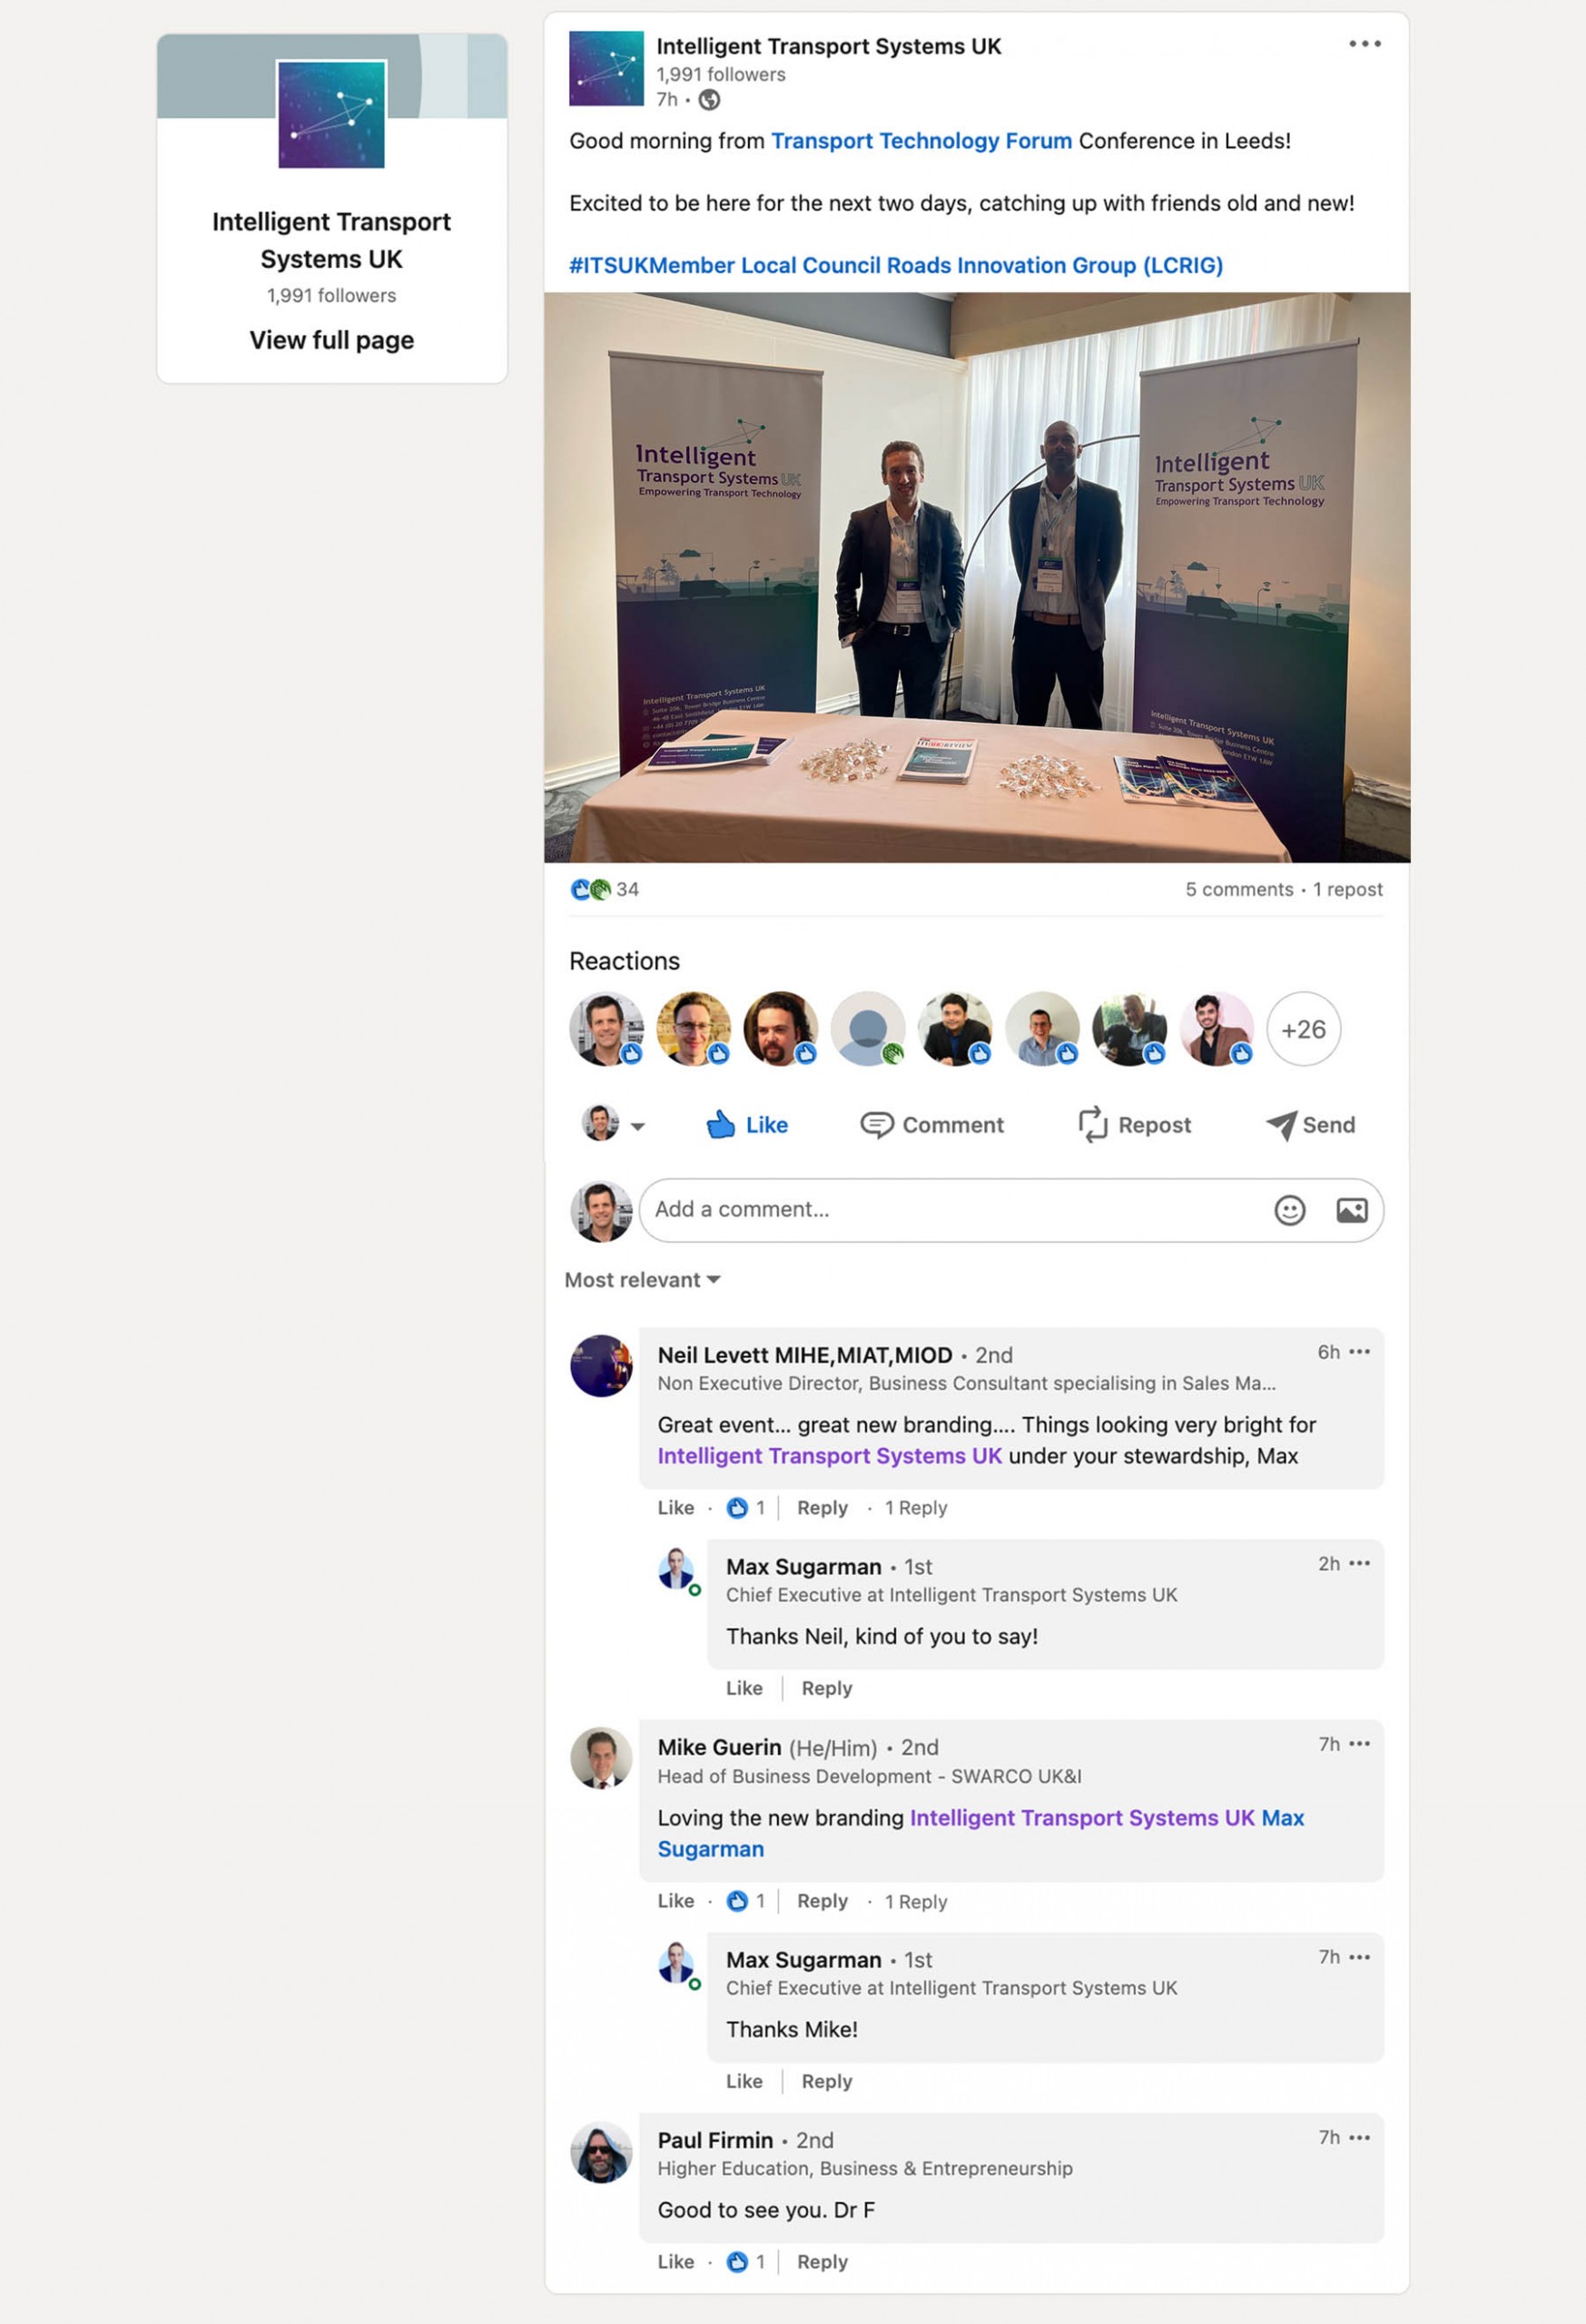Click the Repost icon button

tap(1092, 1124)
